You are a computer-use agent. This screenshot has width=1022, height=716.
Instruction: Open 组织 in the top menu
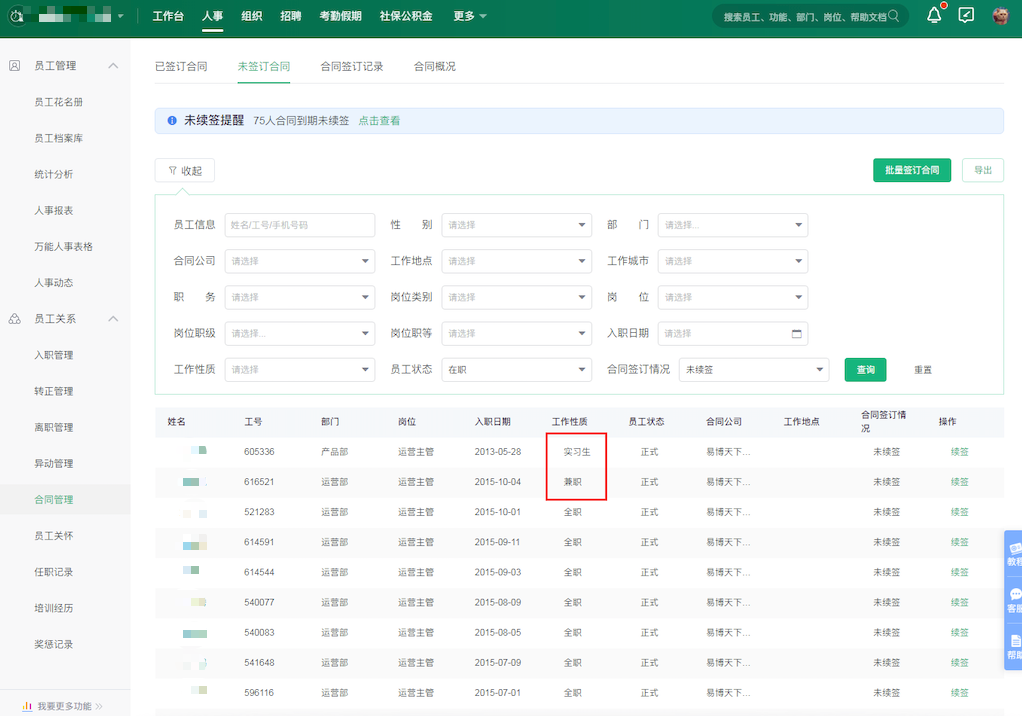point(252,16)
